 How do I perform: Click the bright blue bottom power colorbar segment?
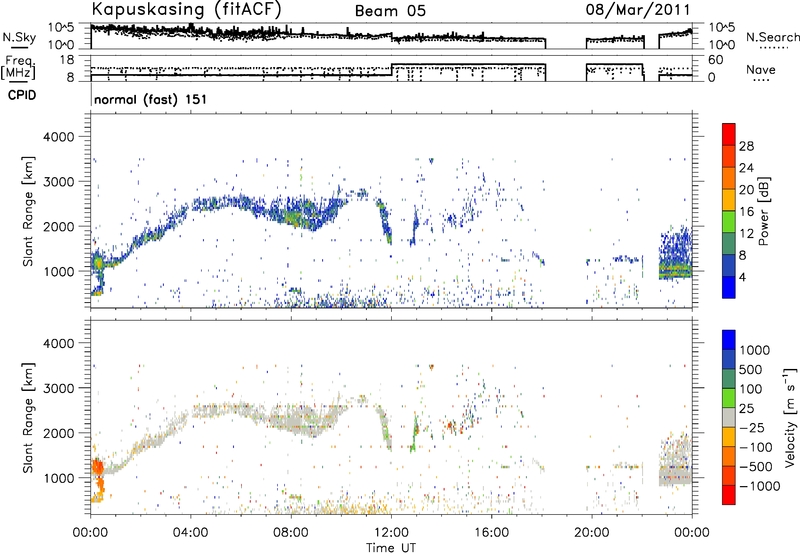(x=729, y=287)
